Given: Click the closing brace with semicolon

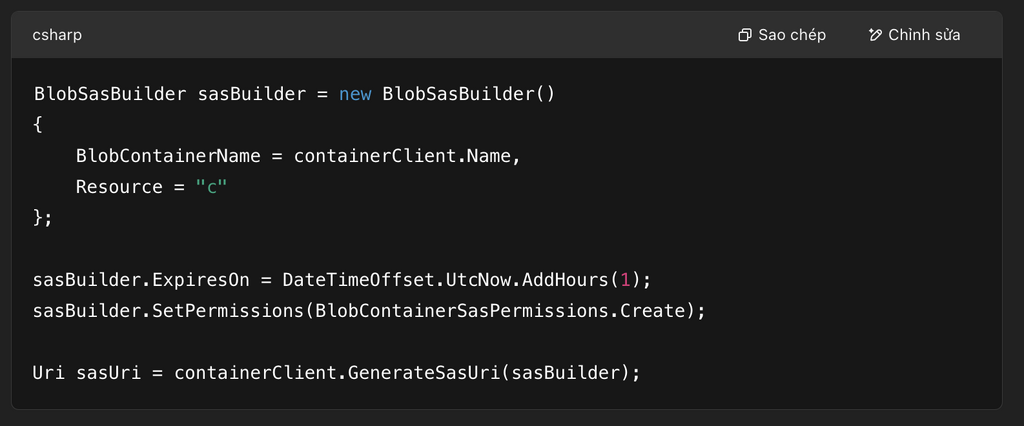Looking at the screenshot, I should click(43, 218).
